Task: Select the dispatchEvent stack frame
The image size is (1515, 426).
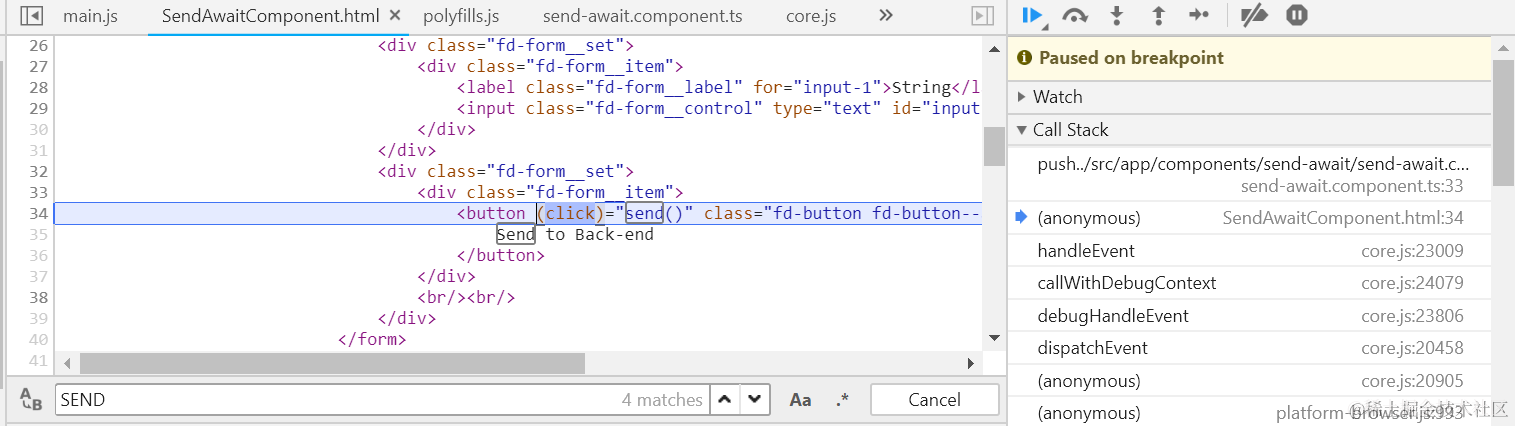Action: click(1249, 348)
